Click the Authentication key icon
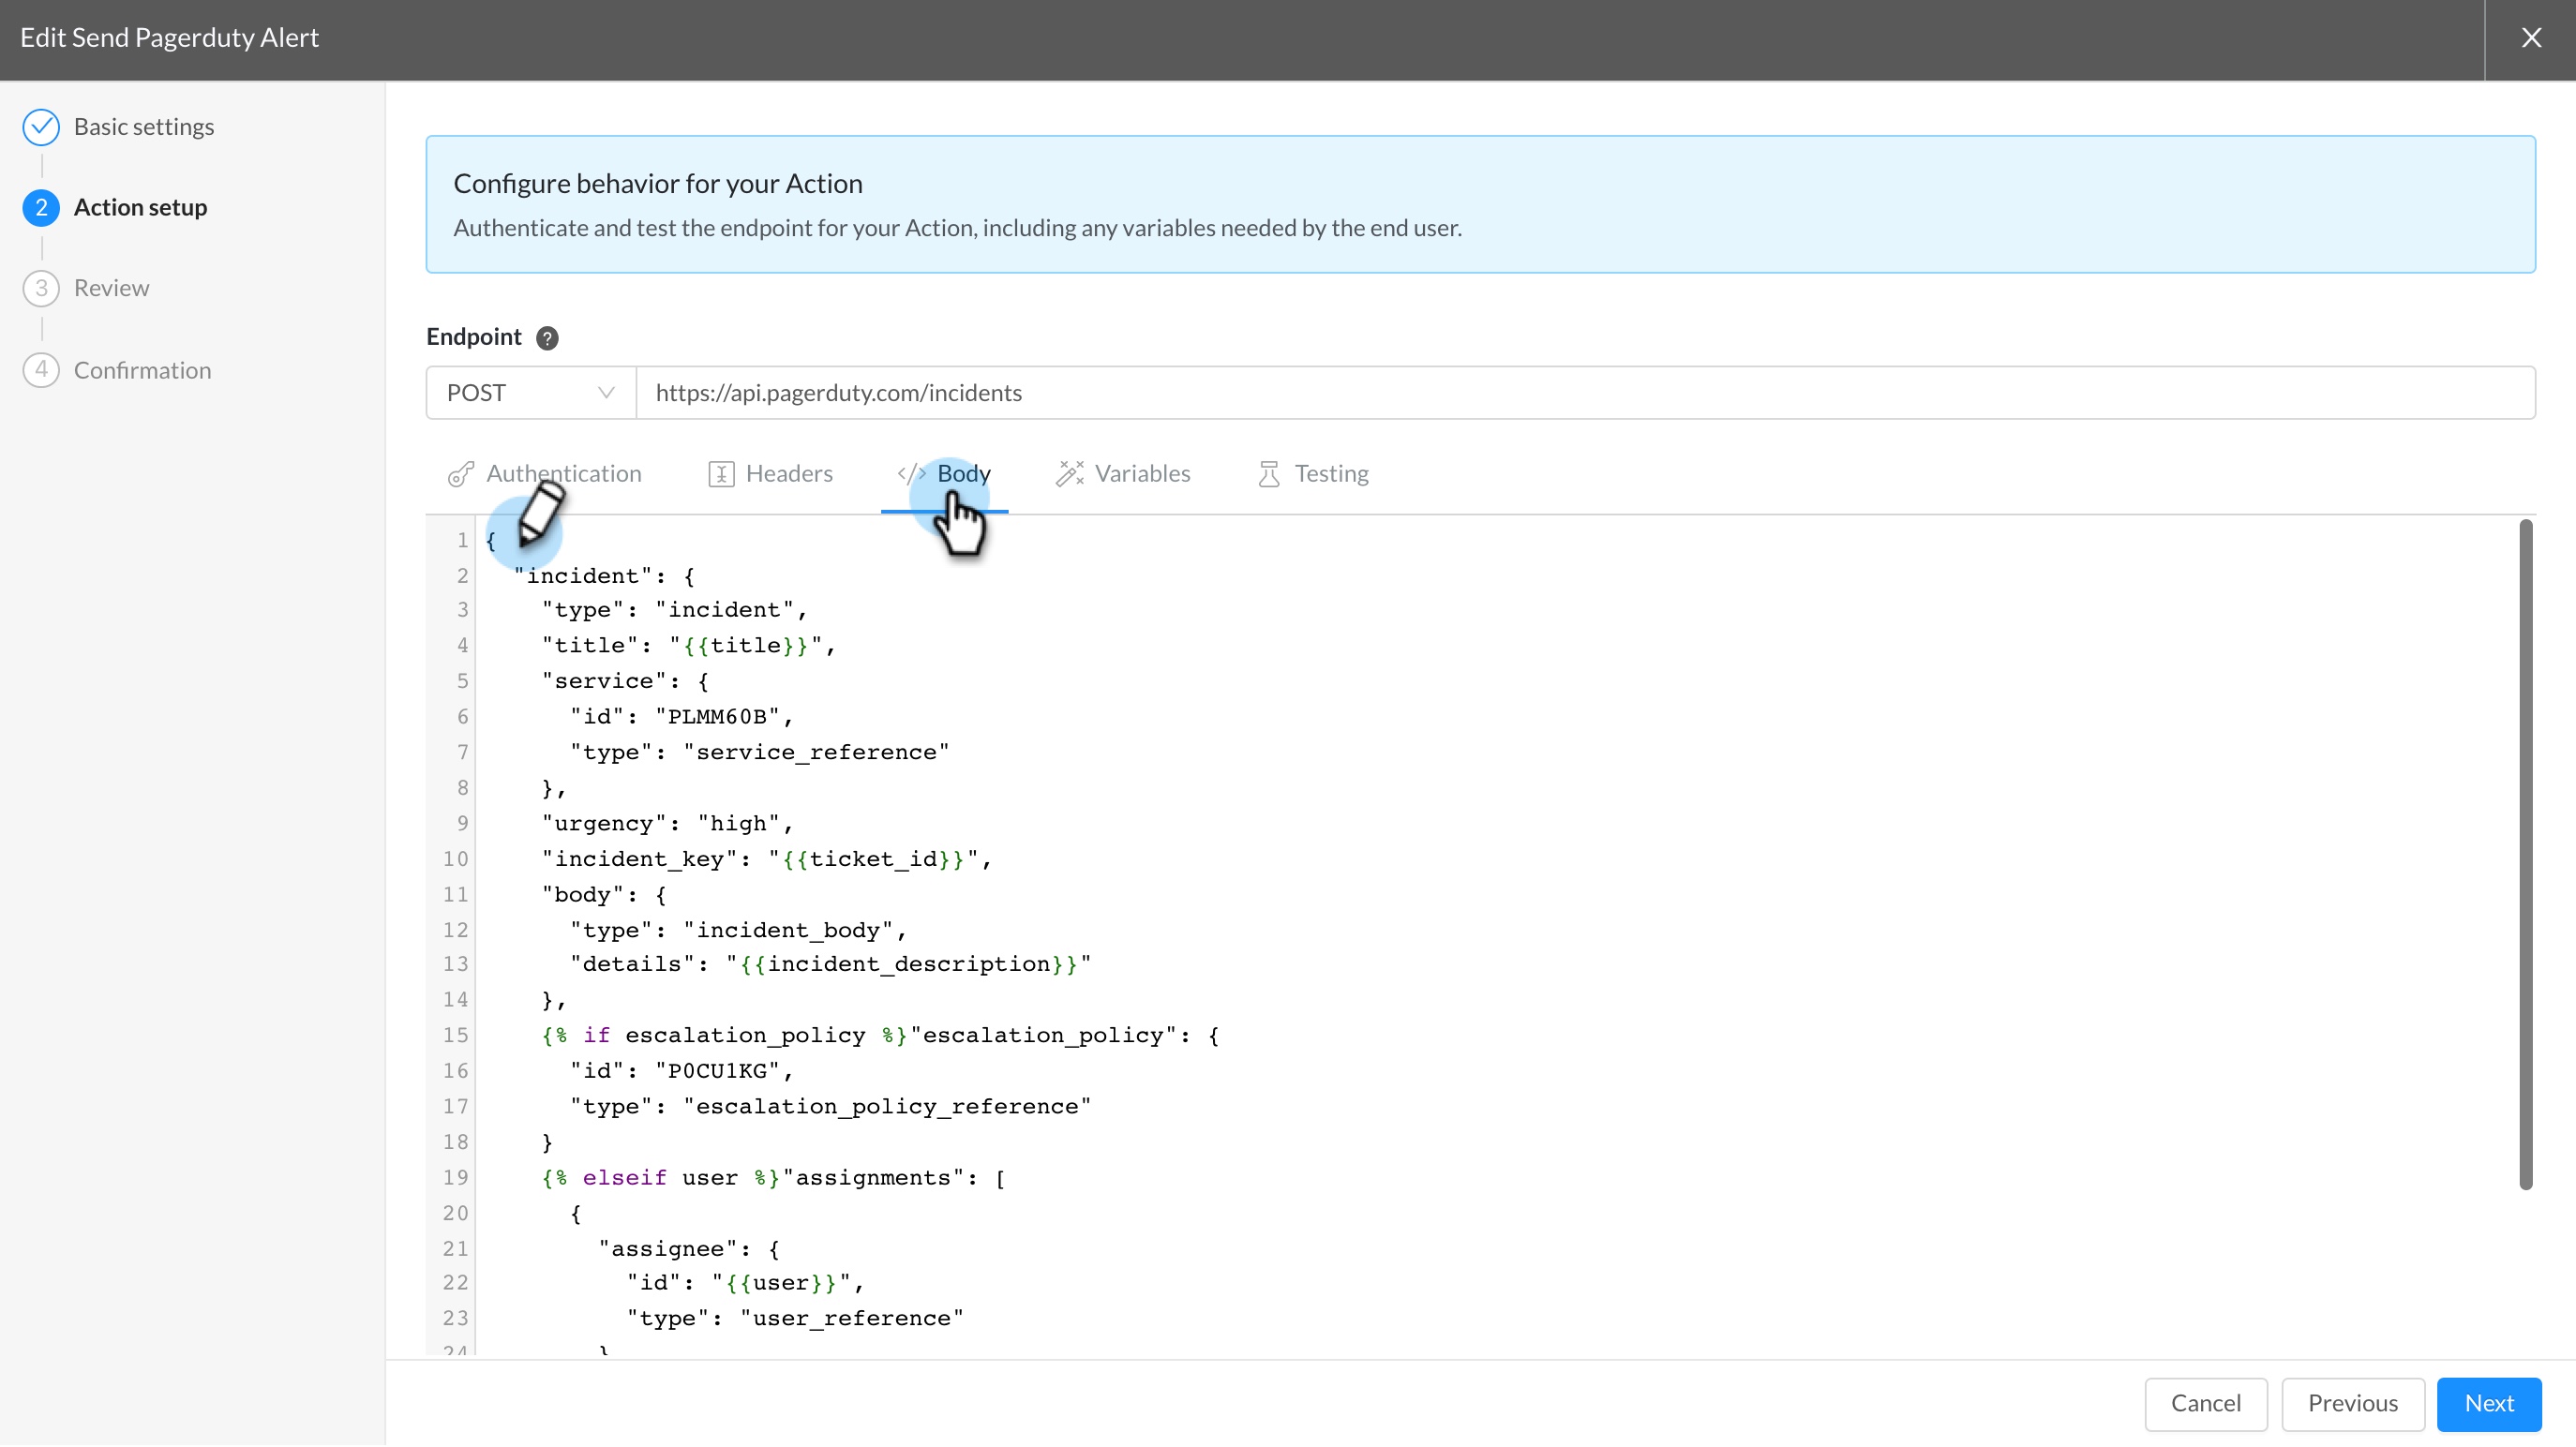Image resolution: width=2576 pixels, height=1447 pixels. point(461,474)
